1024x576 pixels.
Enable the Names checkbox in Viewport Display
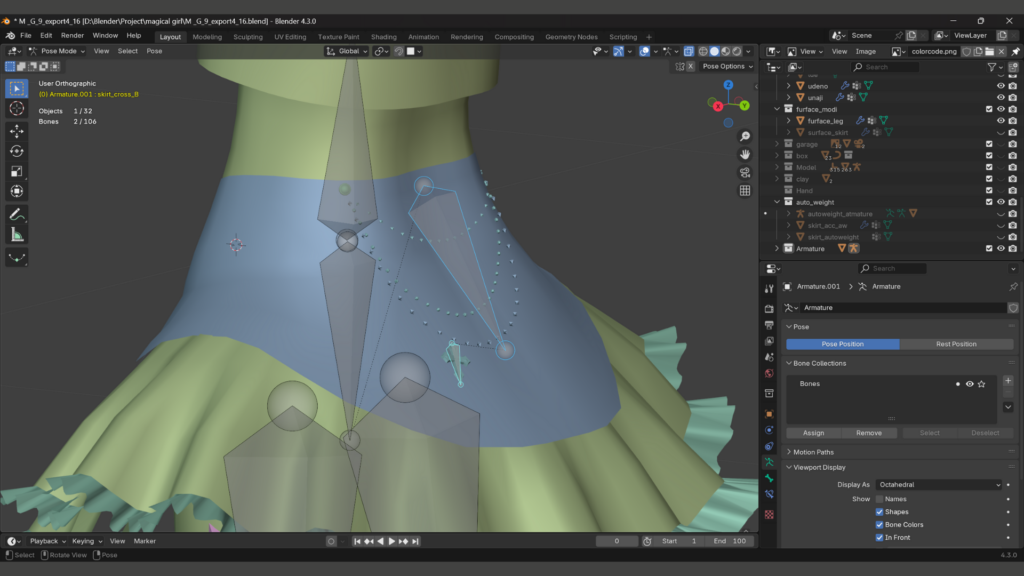[x=880, y=499]
